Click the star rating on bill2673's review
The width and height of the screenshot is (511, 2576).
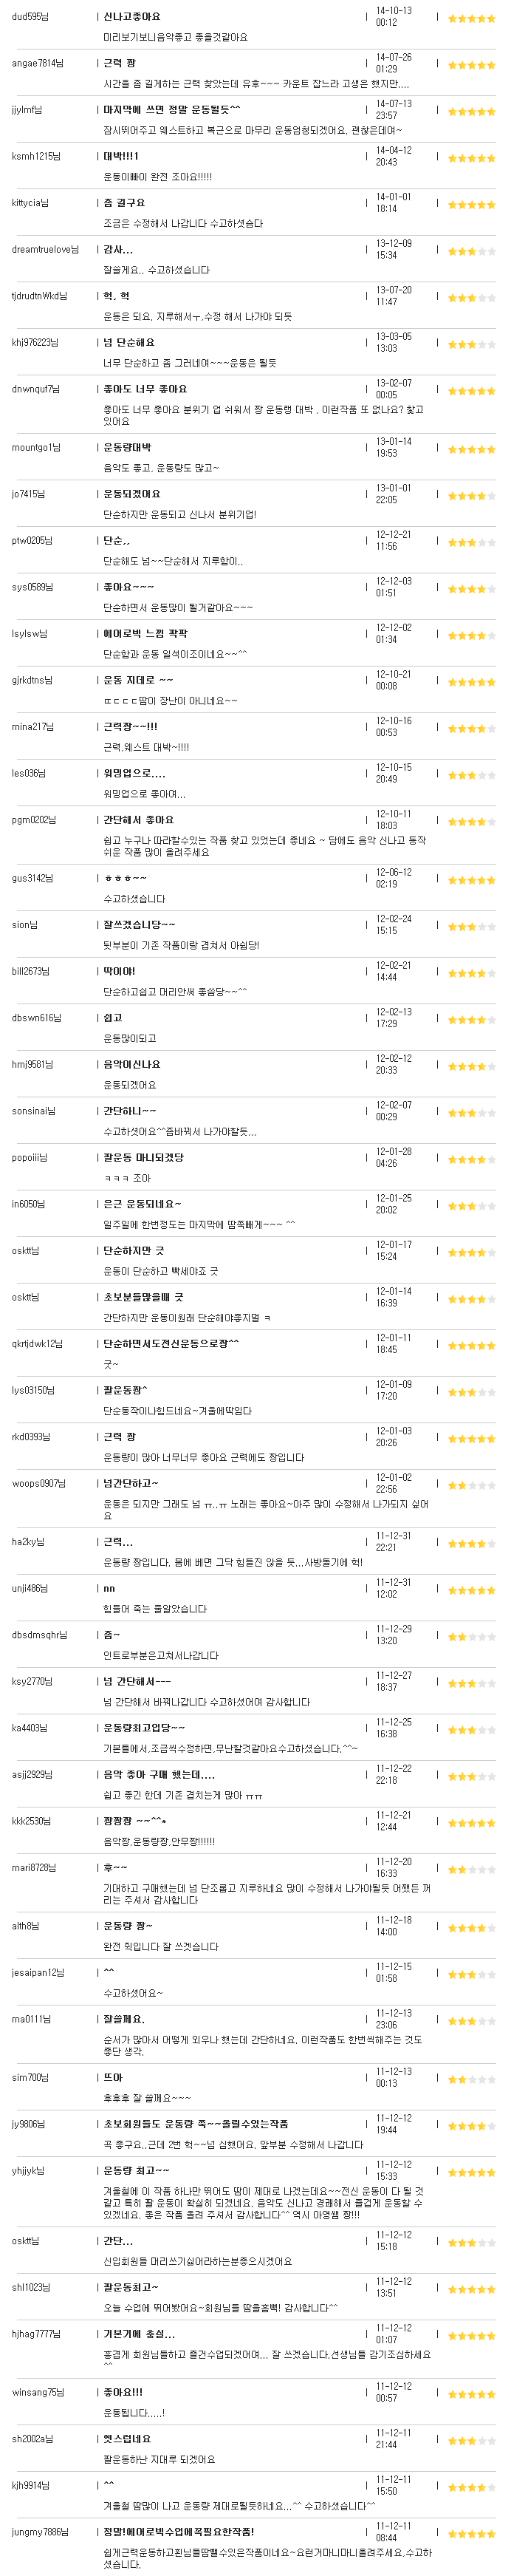pos(471,974)
